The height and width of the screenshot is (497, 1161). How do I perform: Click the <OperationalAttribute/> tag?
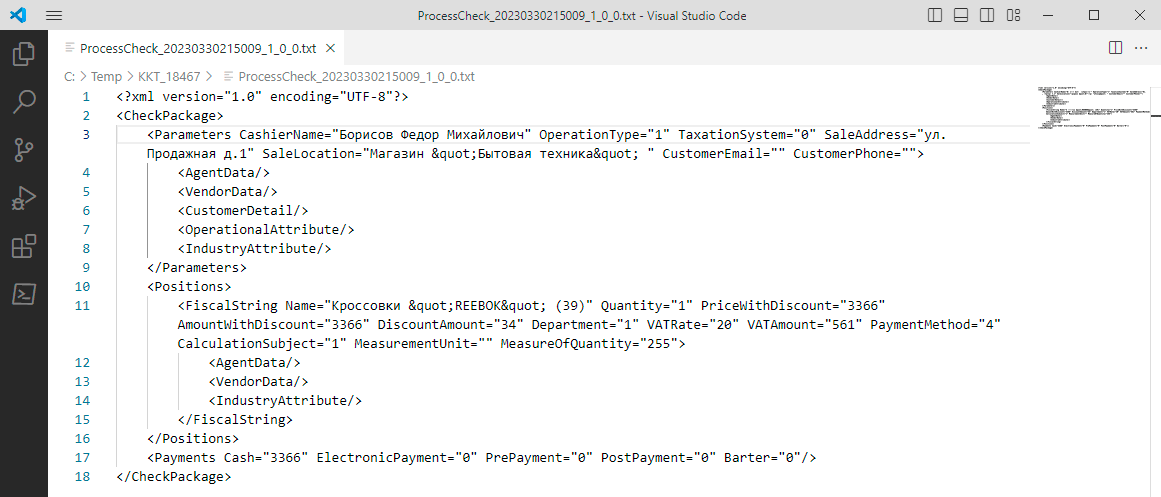[x=266, y=230]
